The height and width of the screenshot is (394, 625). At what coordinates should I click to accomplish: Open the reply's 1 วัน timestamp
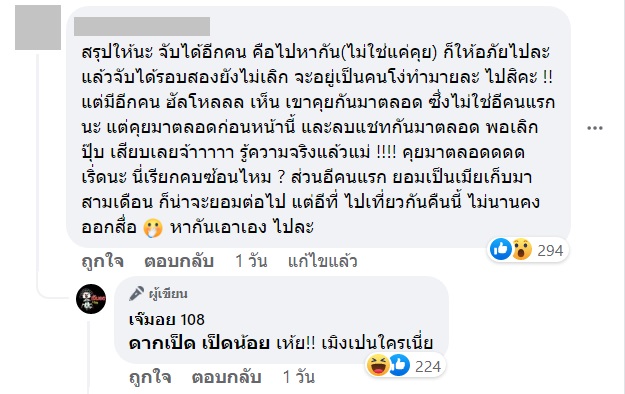[x=299, y=377]
